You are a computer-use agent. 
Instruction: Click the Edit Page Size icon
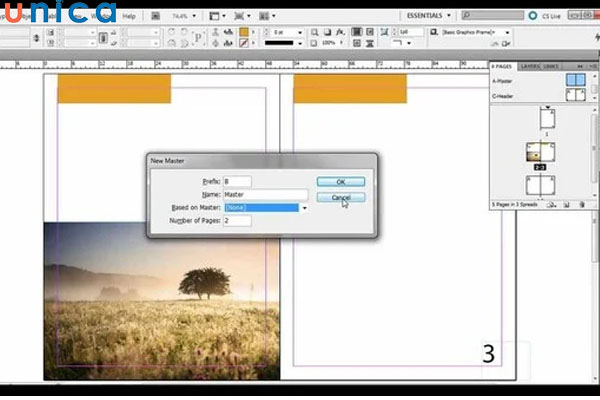(x=551, y=205)
